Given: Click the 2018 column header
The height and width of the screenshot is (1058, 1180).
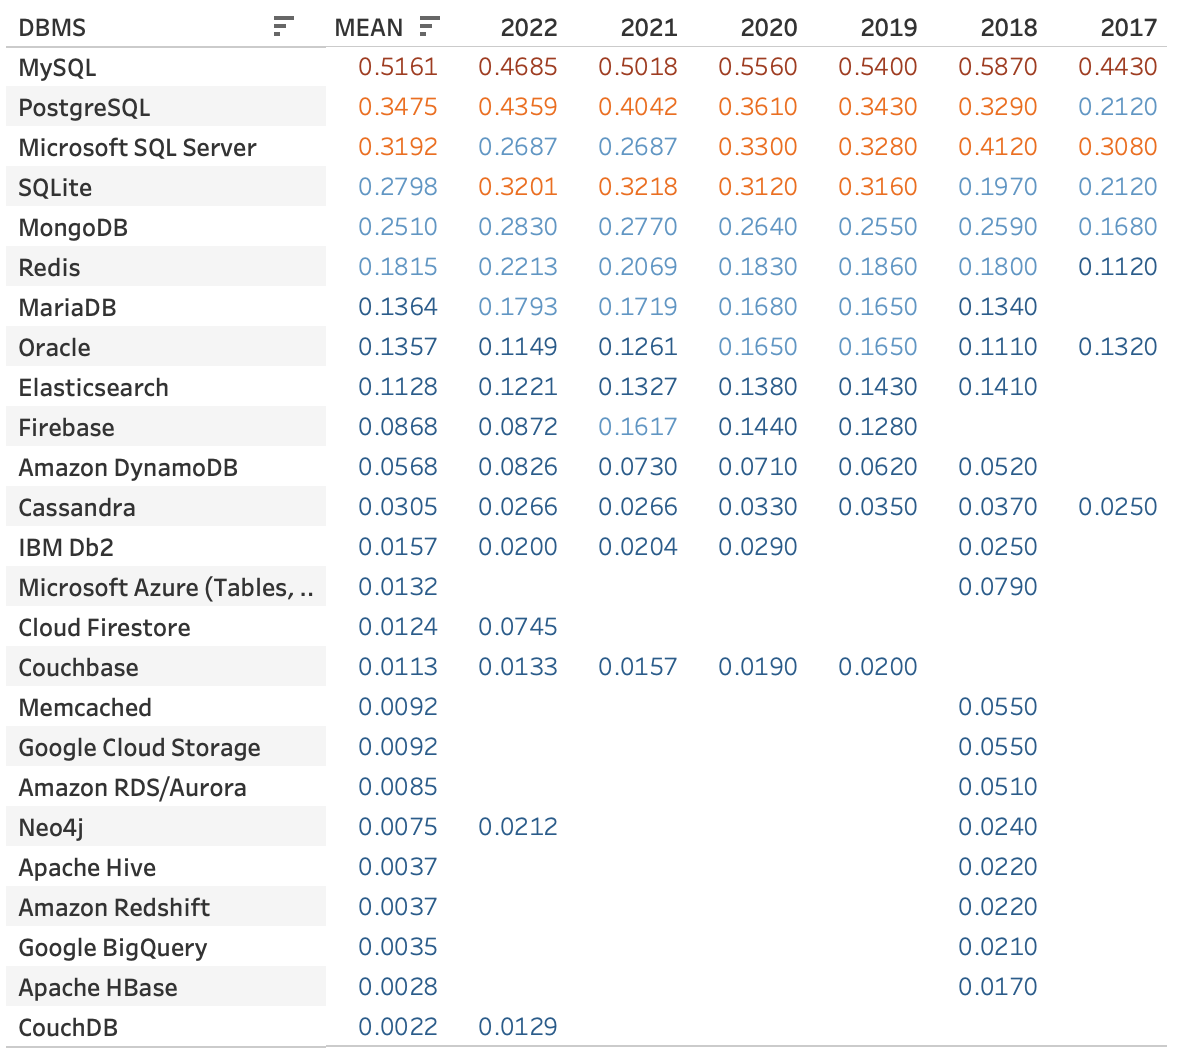Looking at the screenshot, I should (x=1008, y=28).
